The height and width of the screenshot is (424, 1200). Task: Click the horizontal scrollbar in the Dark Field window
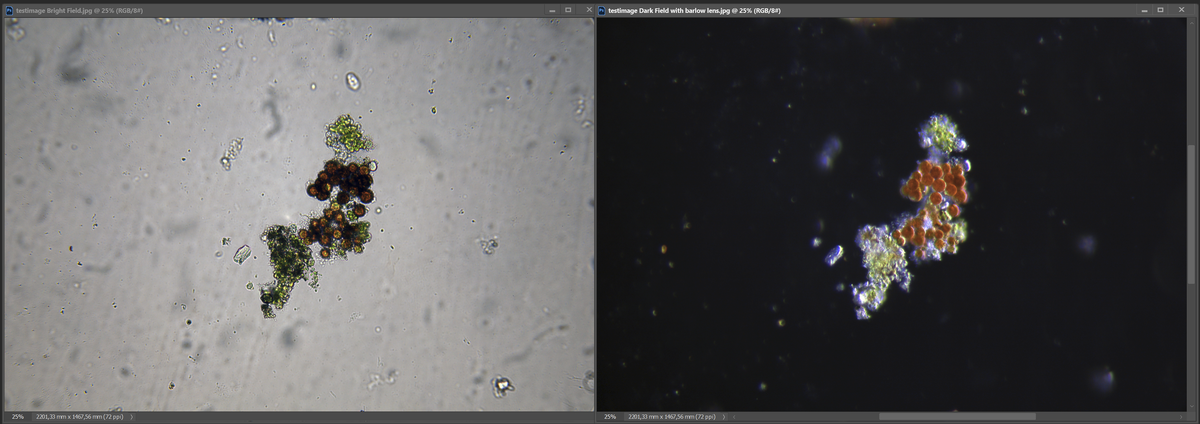click(x=956, y=416)
